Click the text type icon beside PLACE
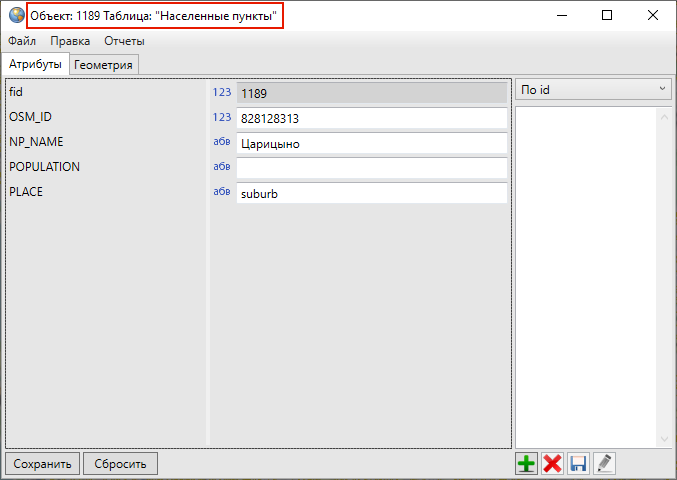 click(222, 192)
